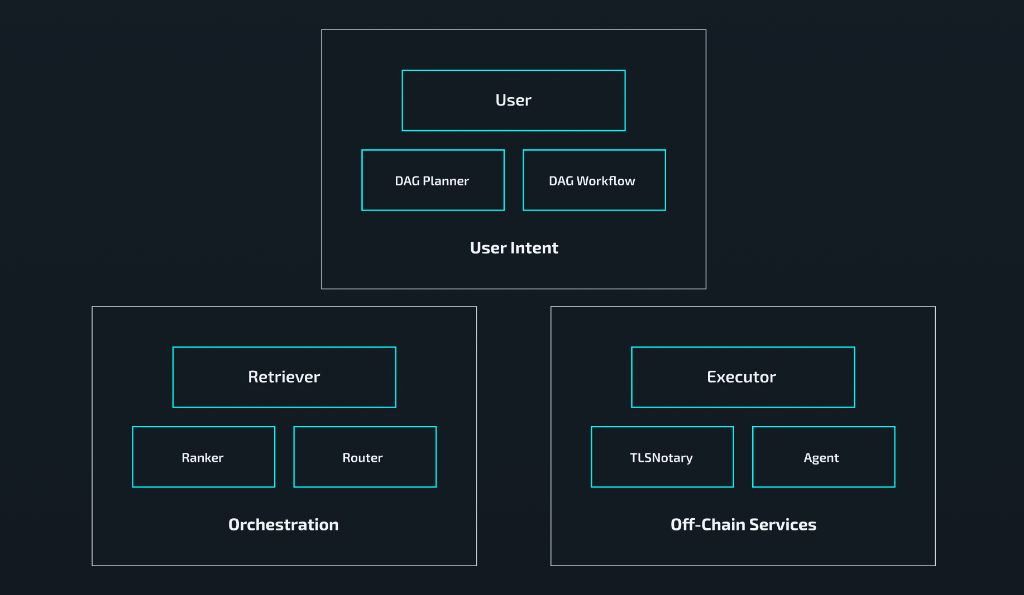
Task: Click the Agent component
Action: (822, 457)
